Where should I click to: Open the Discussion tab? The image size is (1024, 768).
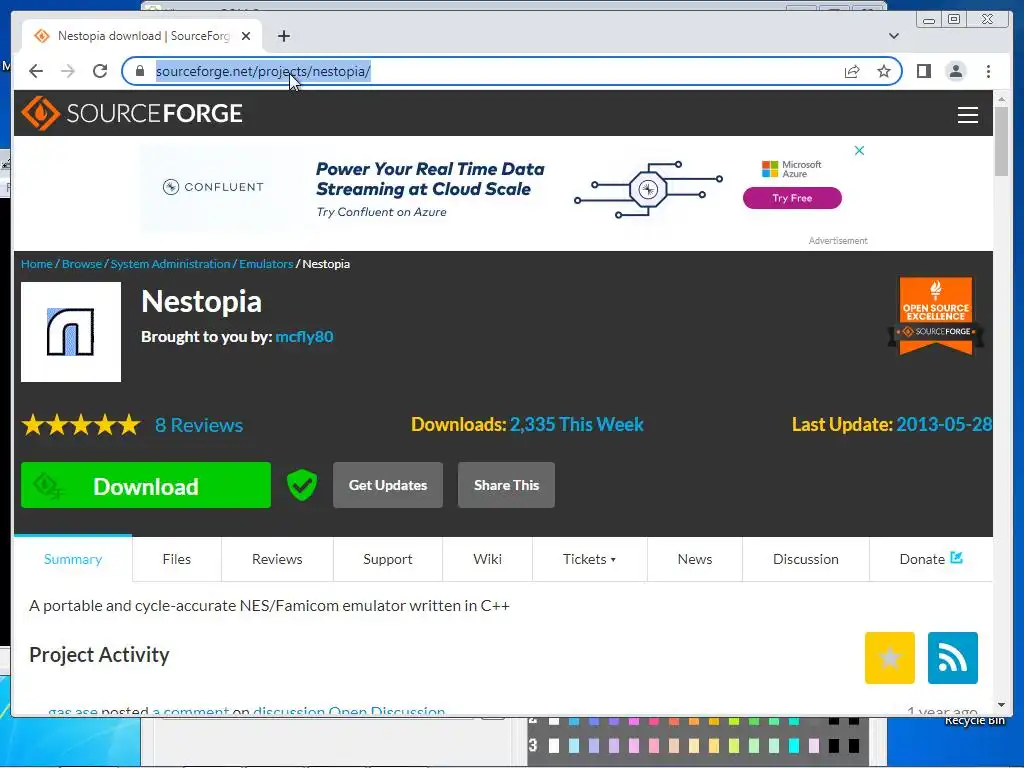[x=805, y=559]
